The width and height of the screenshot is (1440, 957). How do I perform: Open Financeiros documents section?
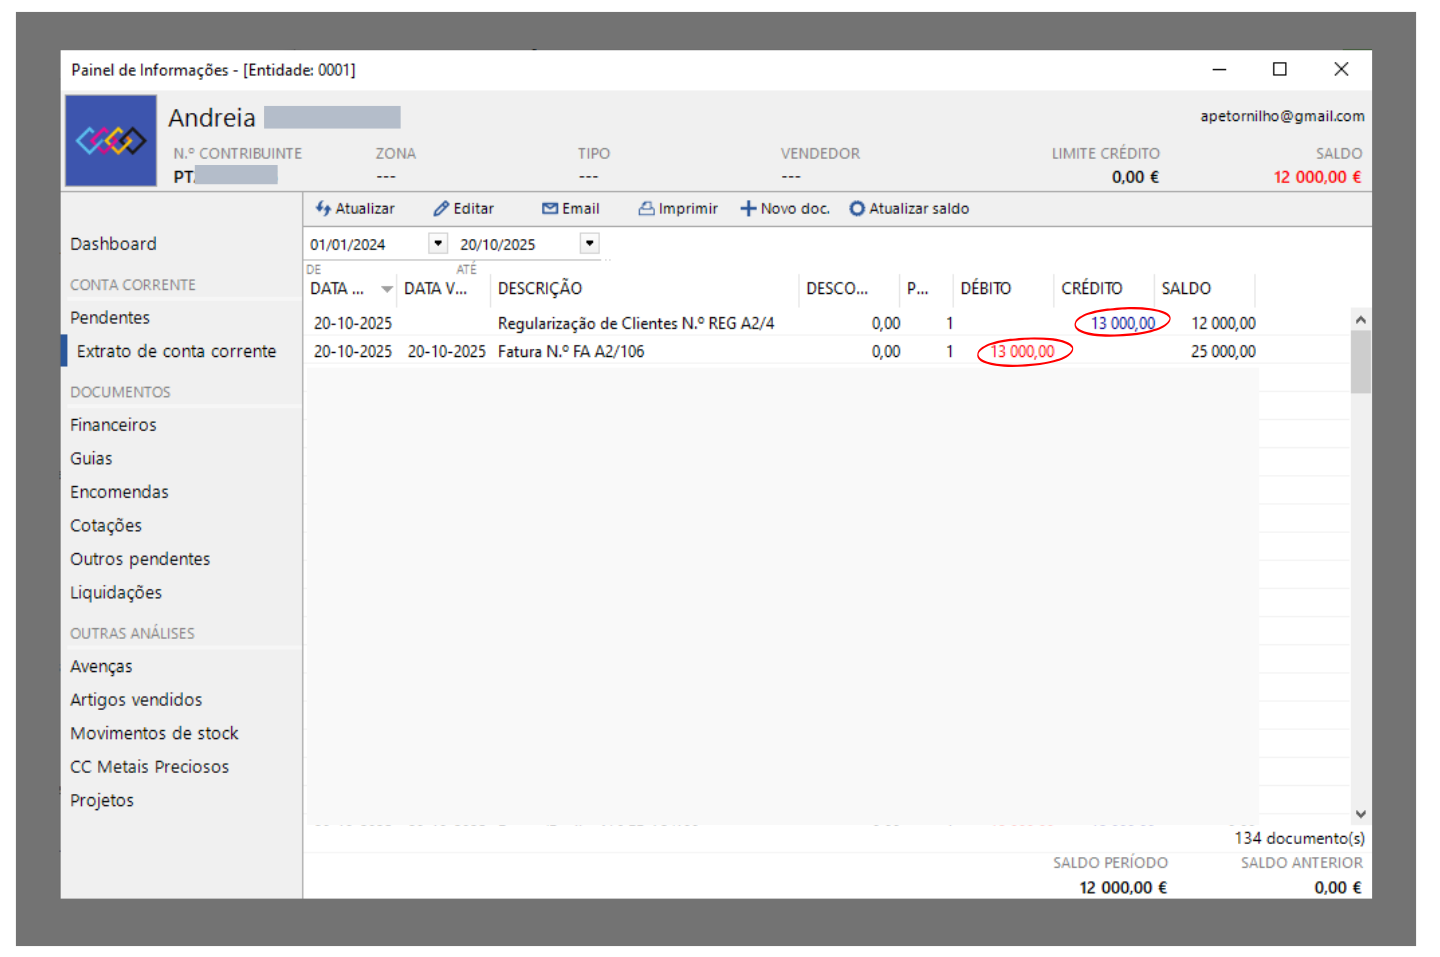(113, 425)
